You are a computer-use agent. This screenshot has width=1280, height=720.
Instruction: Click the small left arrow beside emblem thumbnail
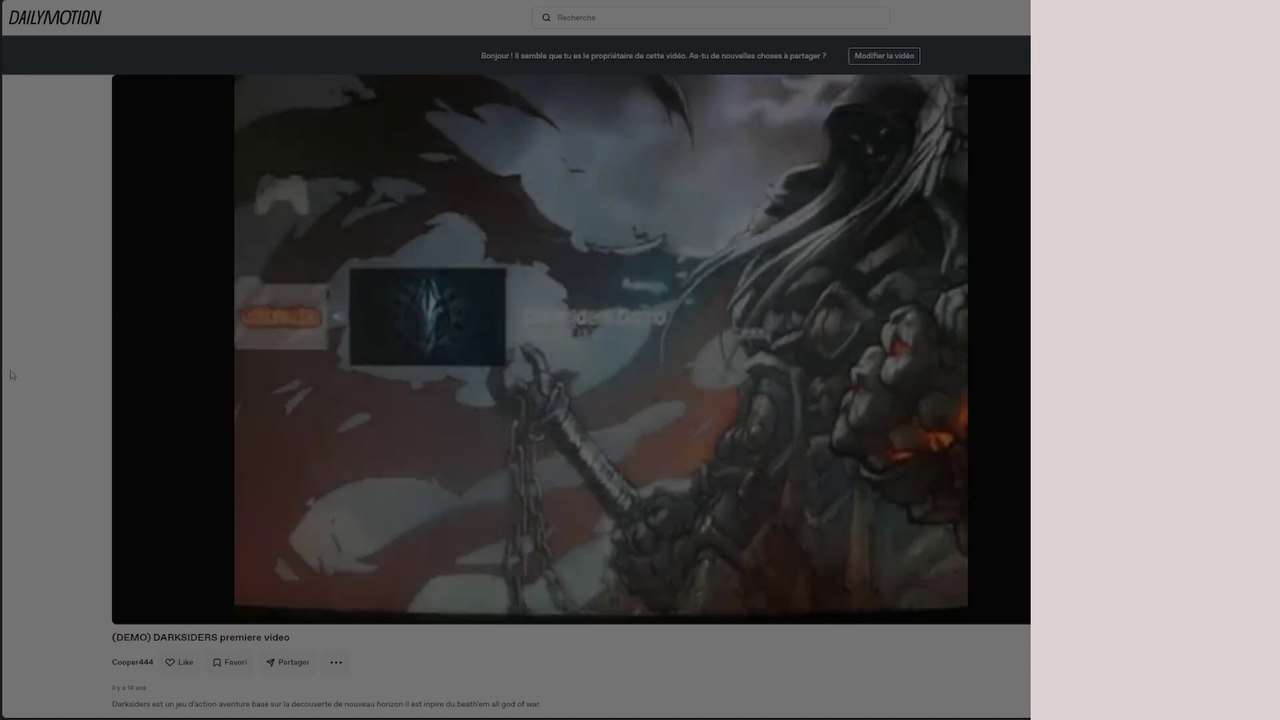[x=337, y=317]
